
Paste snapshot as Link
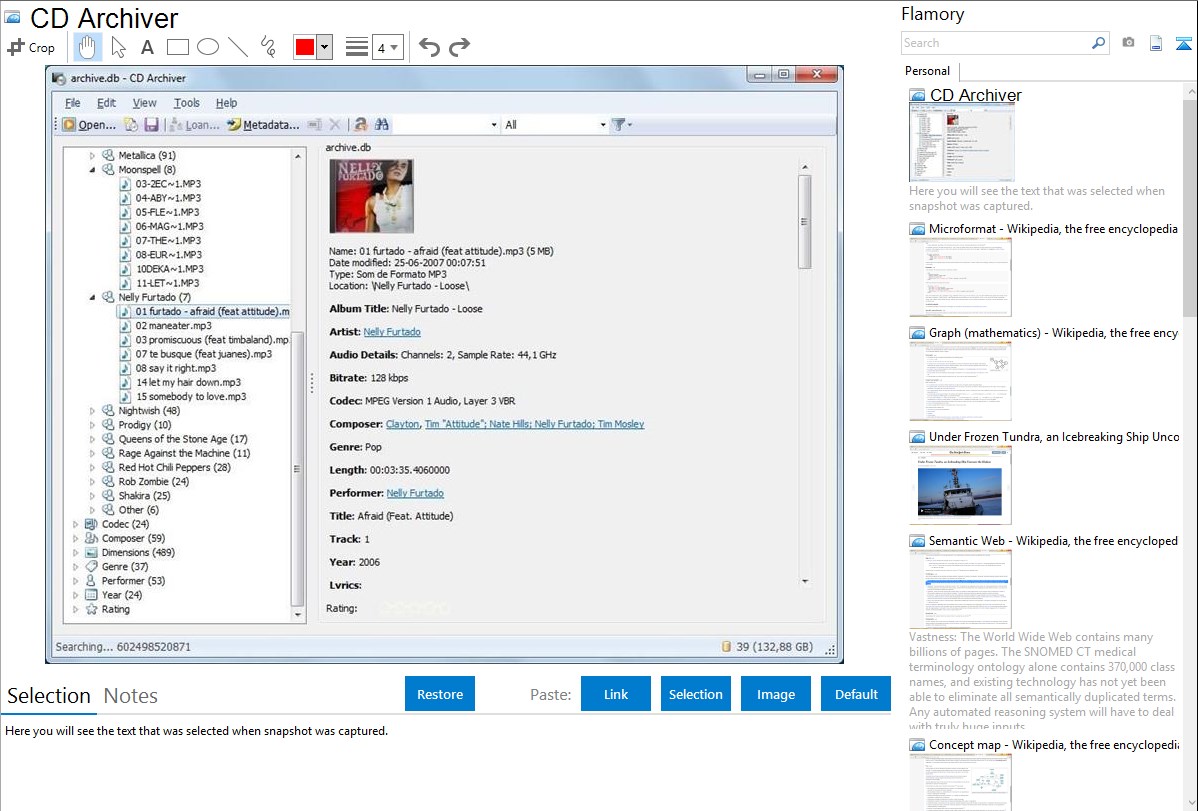point(616,694)
